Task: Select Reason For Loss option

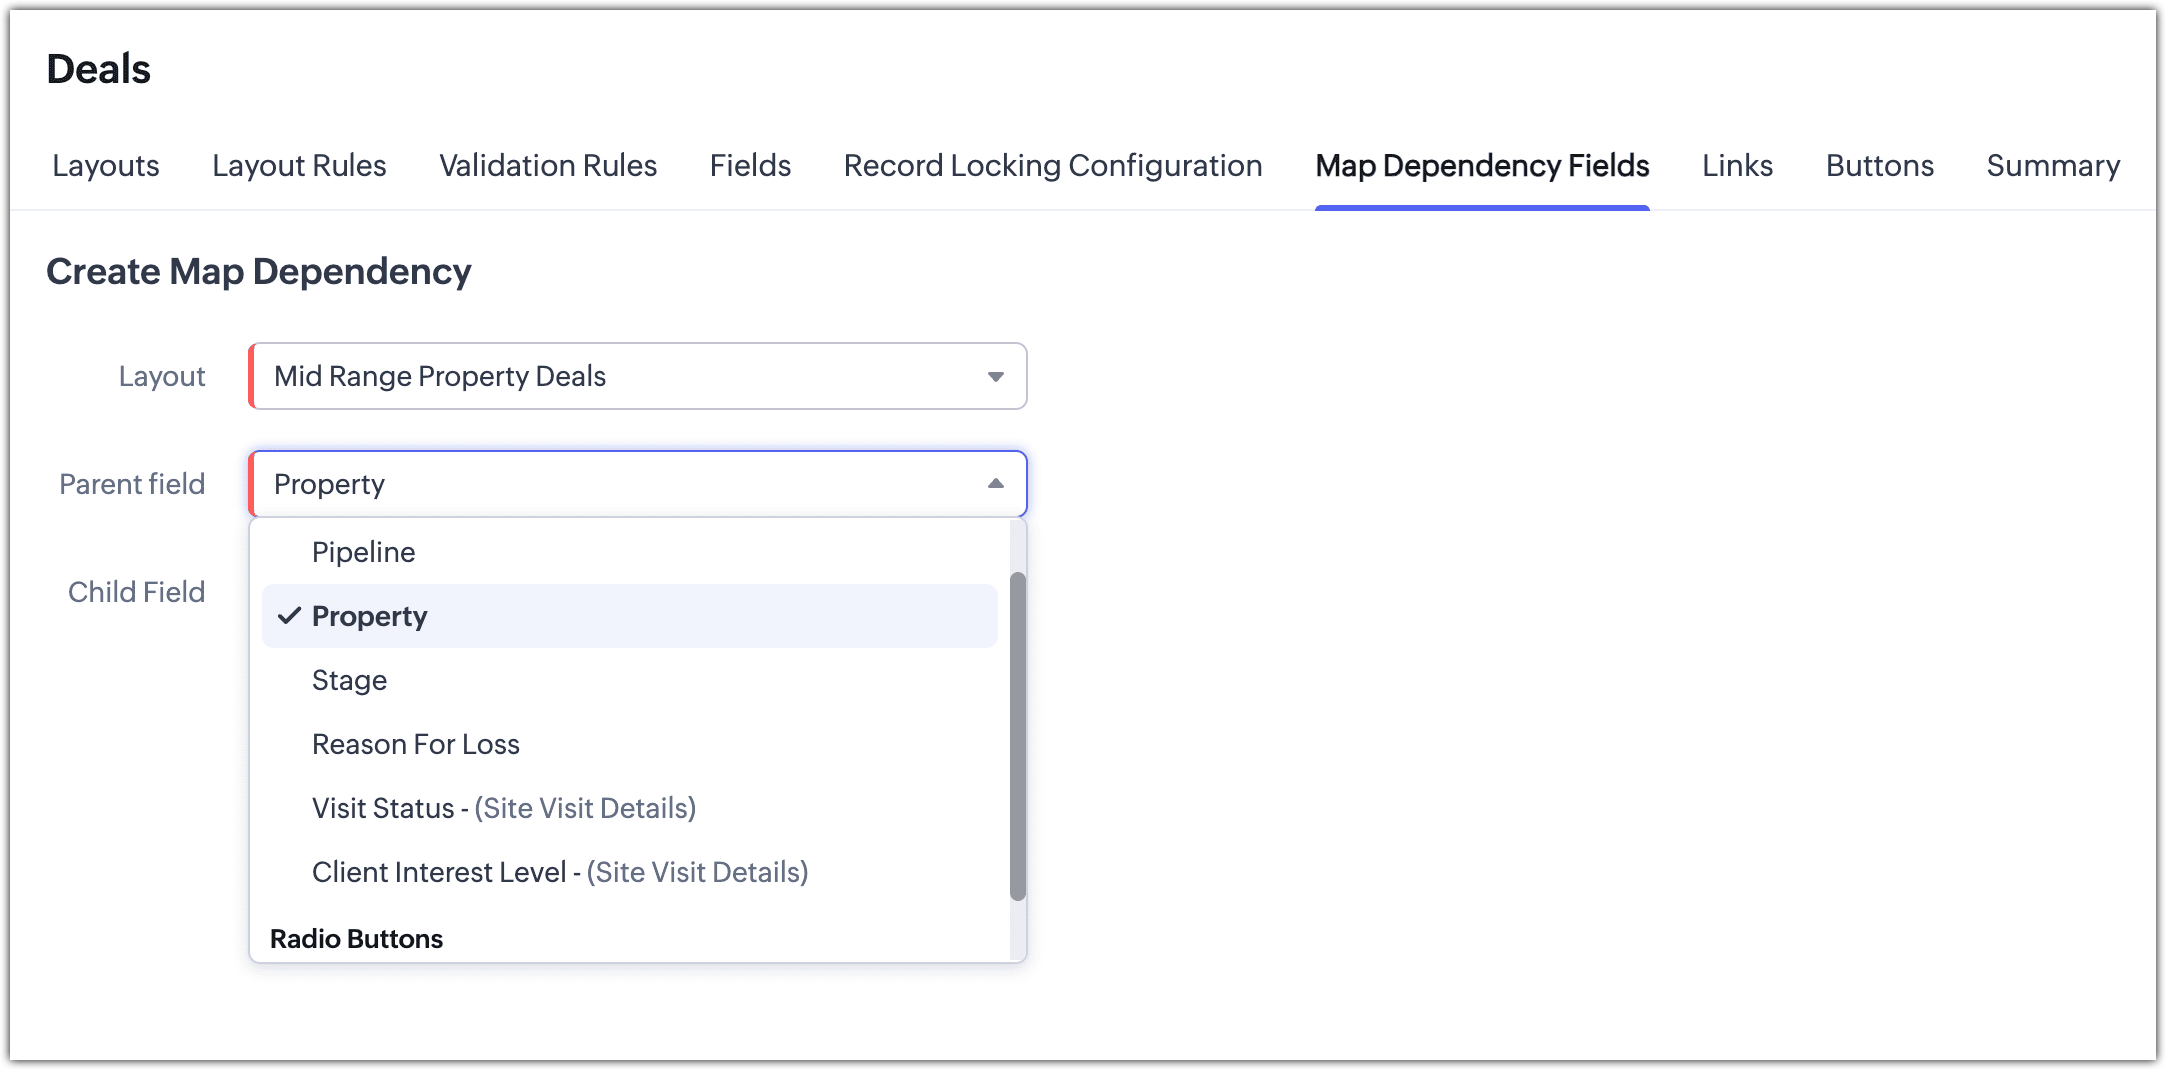Action: click(415, 744)
